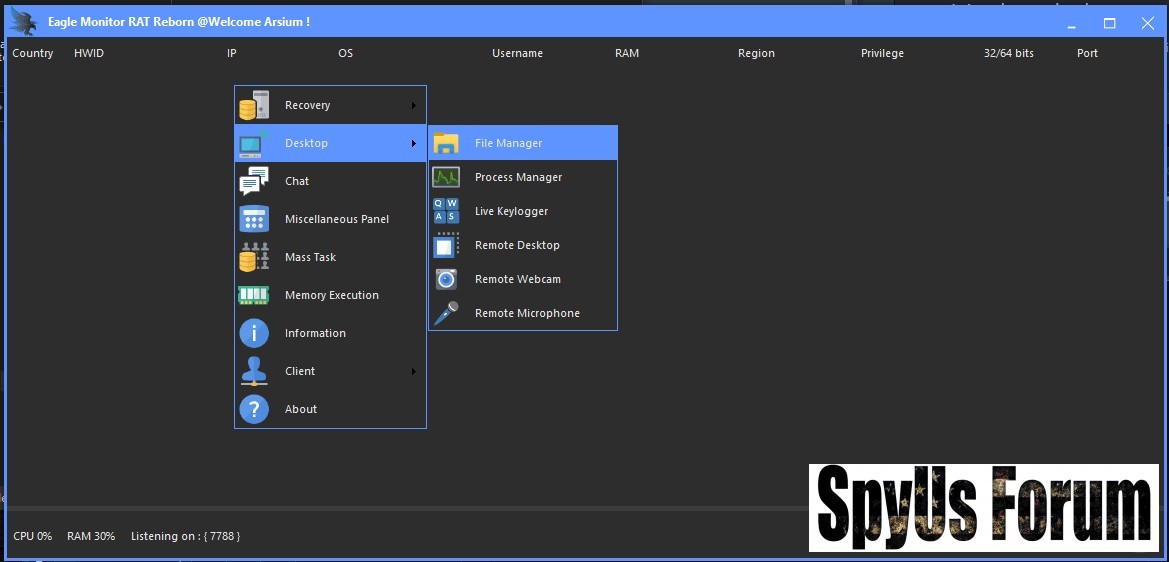Expand the Recovery submenu arrow
The width and height of the screenshot is (1169, 562).
413,105
